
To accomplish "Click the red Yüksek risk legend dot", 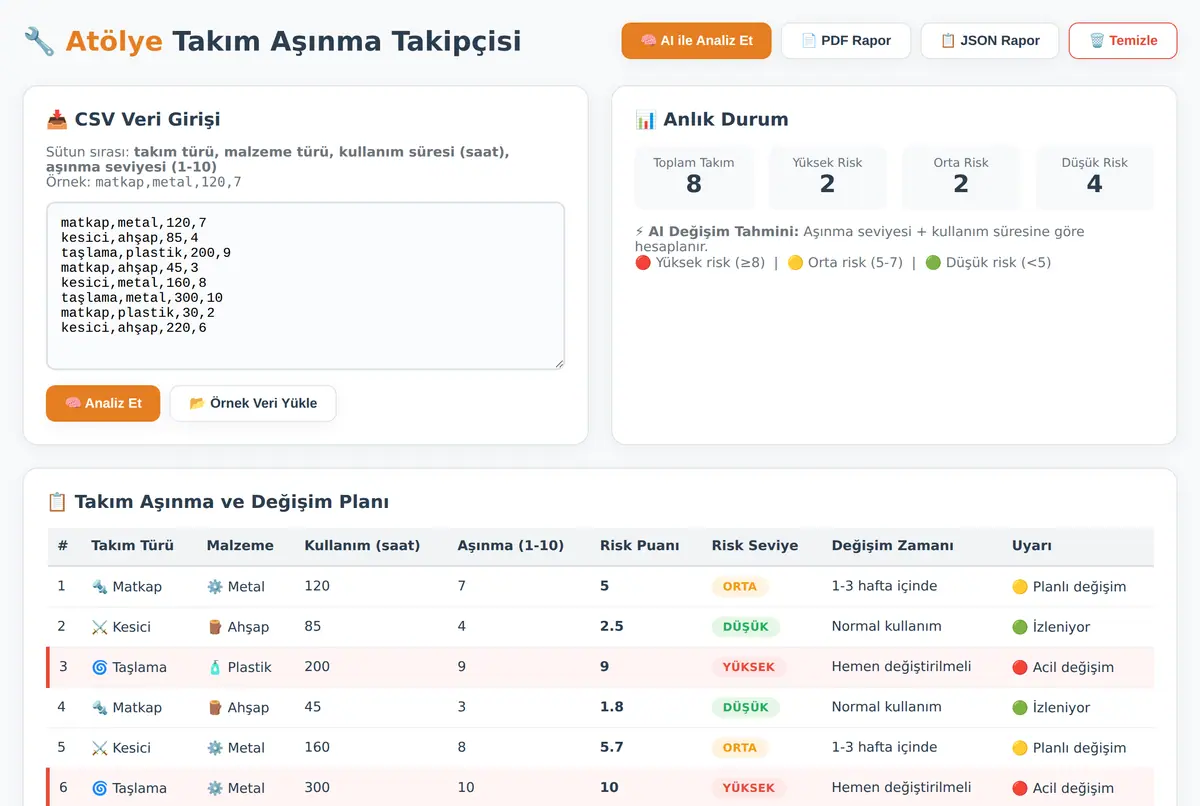I will coord(643,263).
